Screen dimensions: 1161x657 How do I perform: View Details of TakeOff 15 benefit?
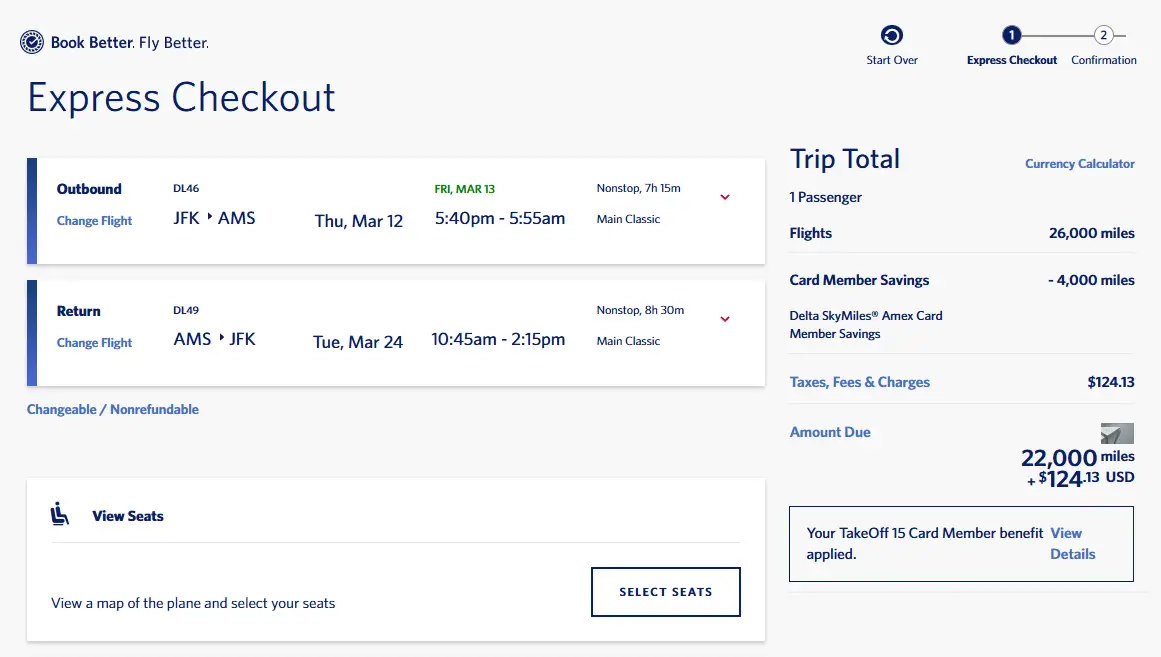(x=1072, y=543)
